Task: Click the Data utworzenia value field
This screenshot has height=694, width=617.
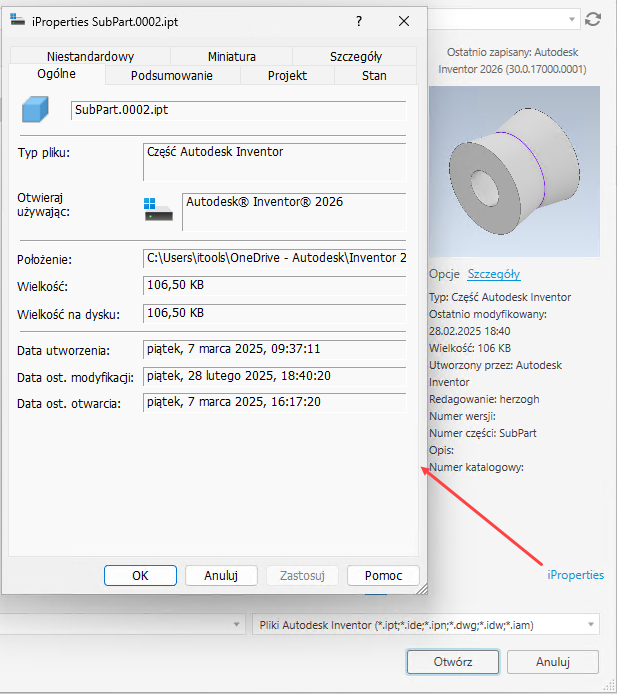Action: coord(274,349)
